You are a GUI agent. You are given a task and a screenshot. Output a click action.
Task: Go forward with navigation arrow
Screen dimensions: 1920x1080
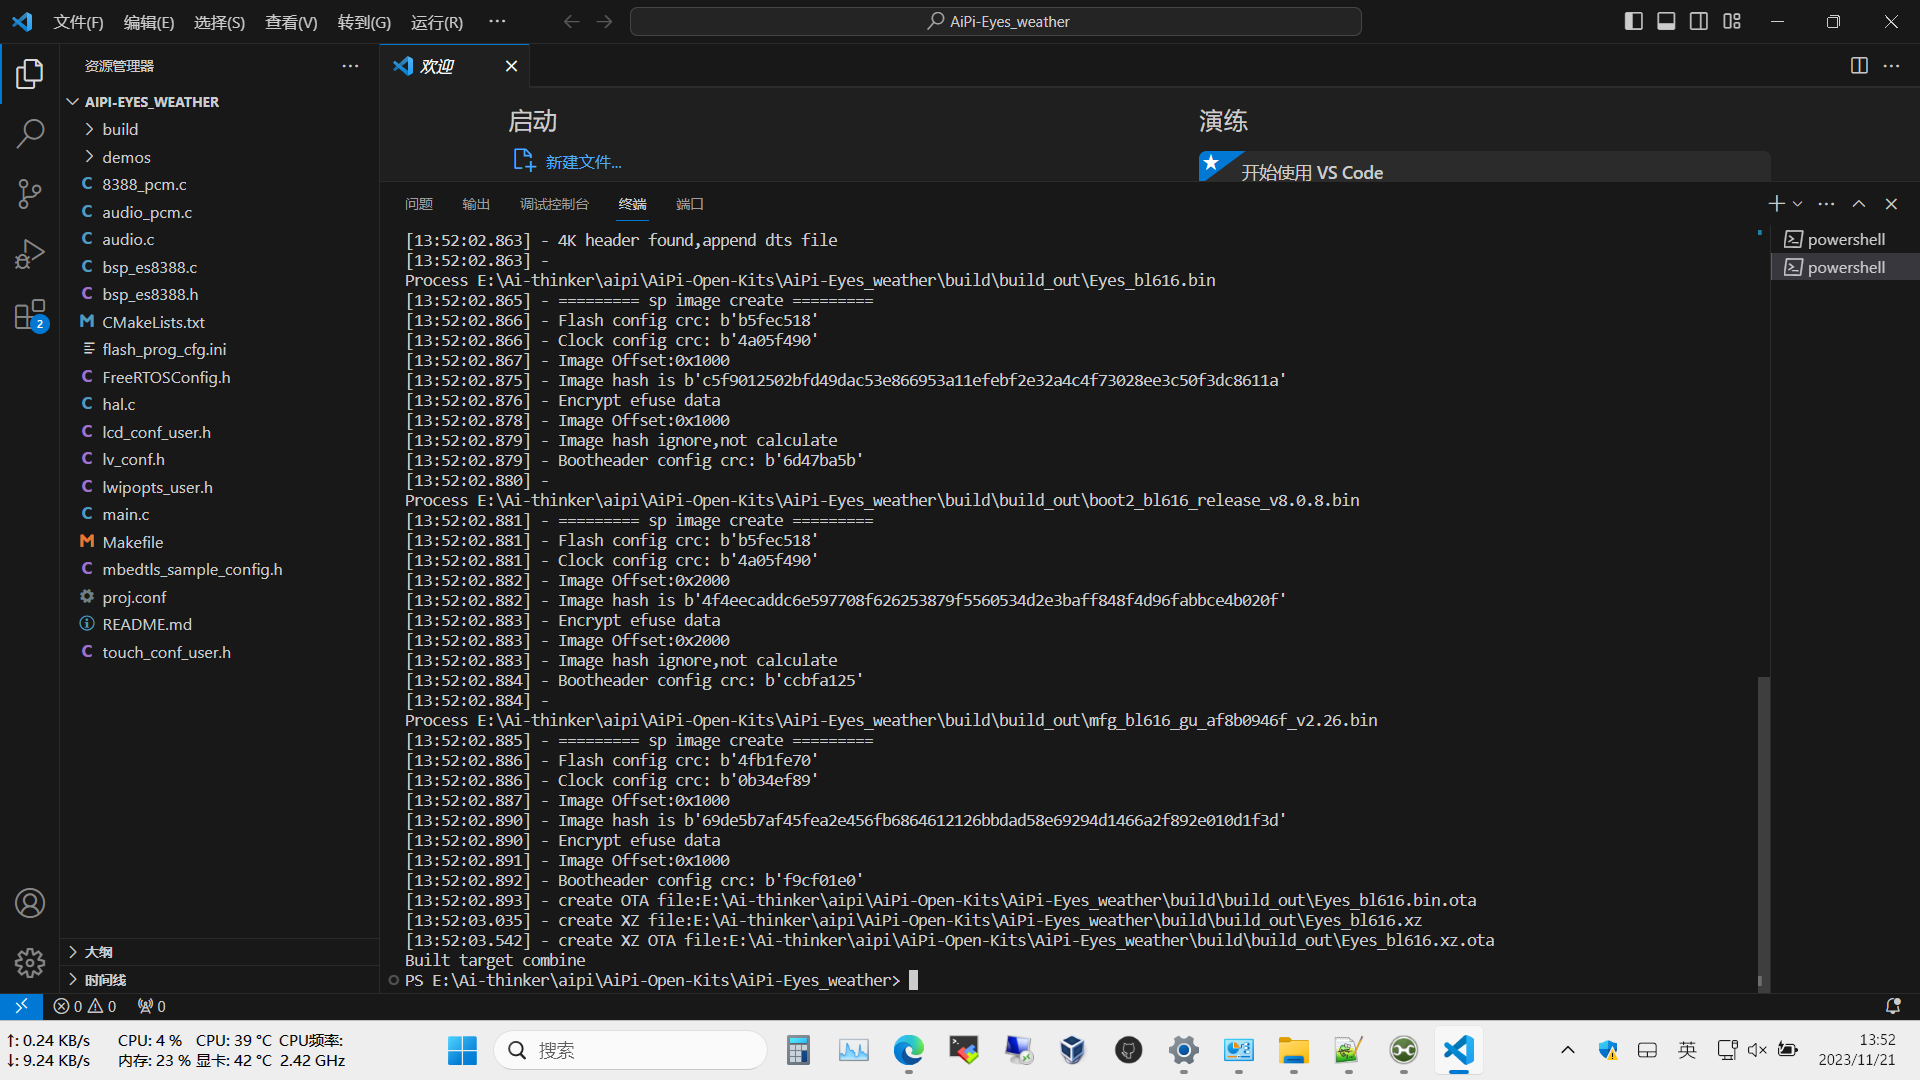[x=604, y=21]
